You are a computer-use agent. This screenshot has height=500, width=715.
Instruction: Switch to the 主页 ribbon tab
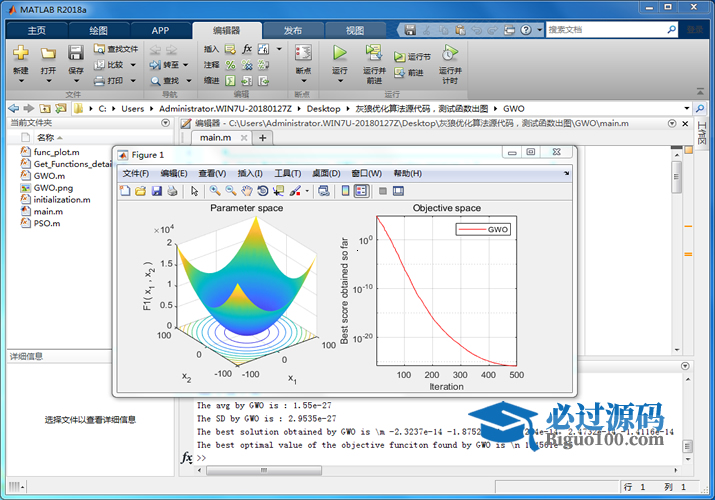(37, 31)
